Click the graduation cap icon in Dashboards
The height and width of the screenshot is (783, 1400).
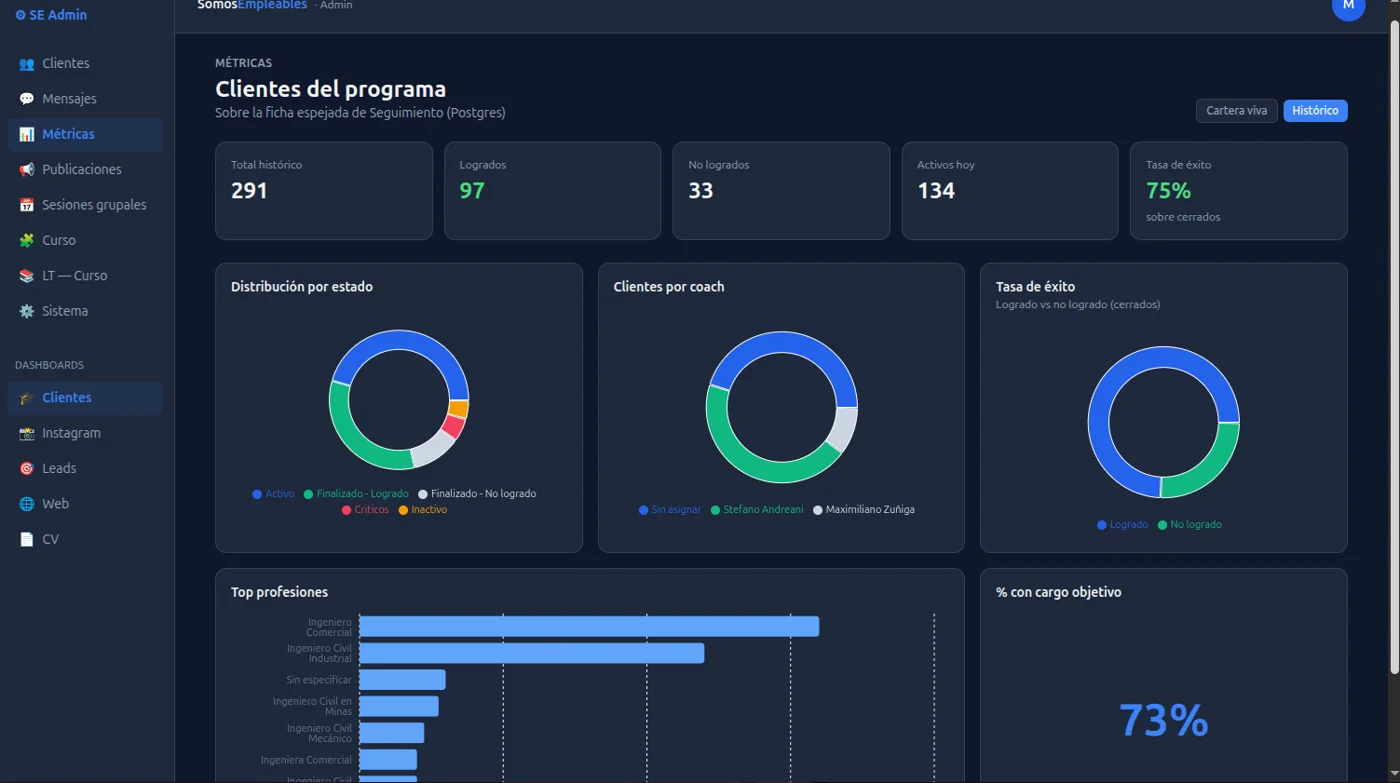pos(26,398)
